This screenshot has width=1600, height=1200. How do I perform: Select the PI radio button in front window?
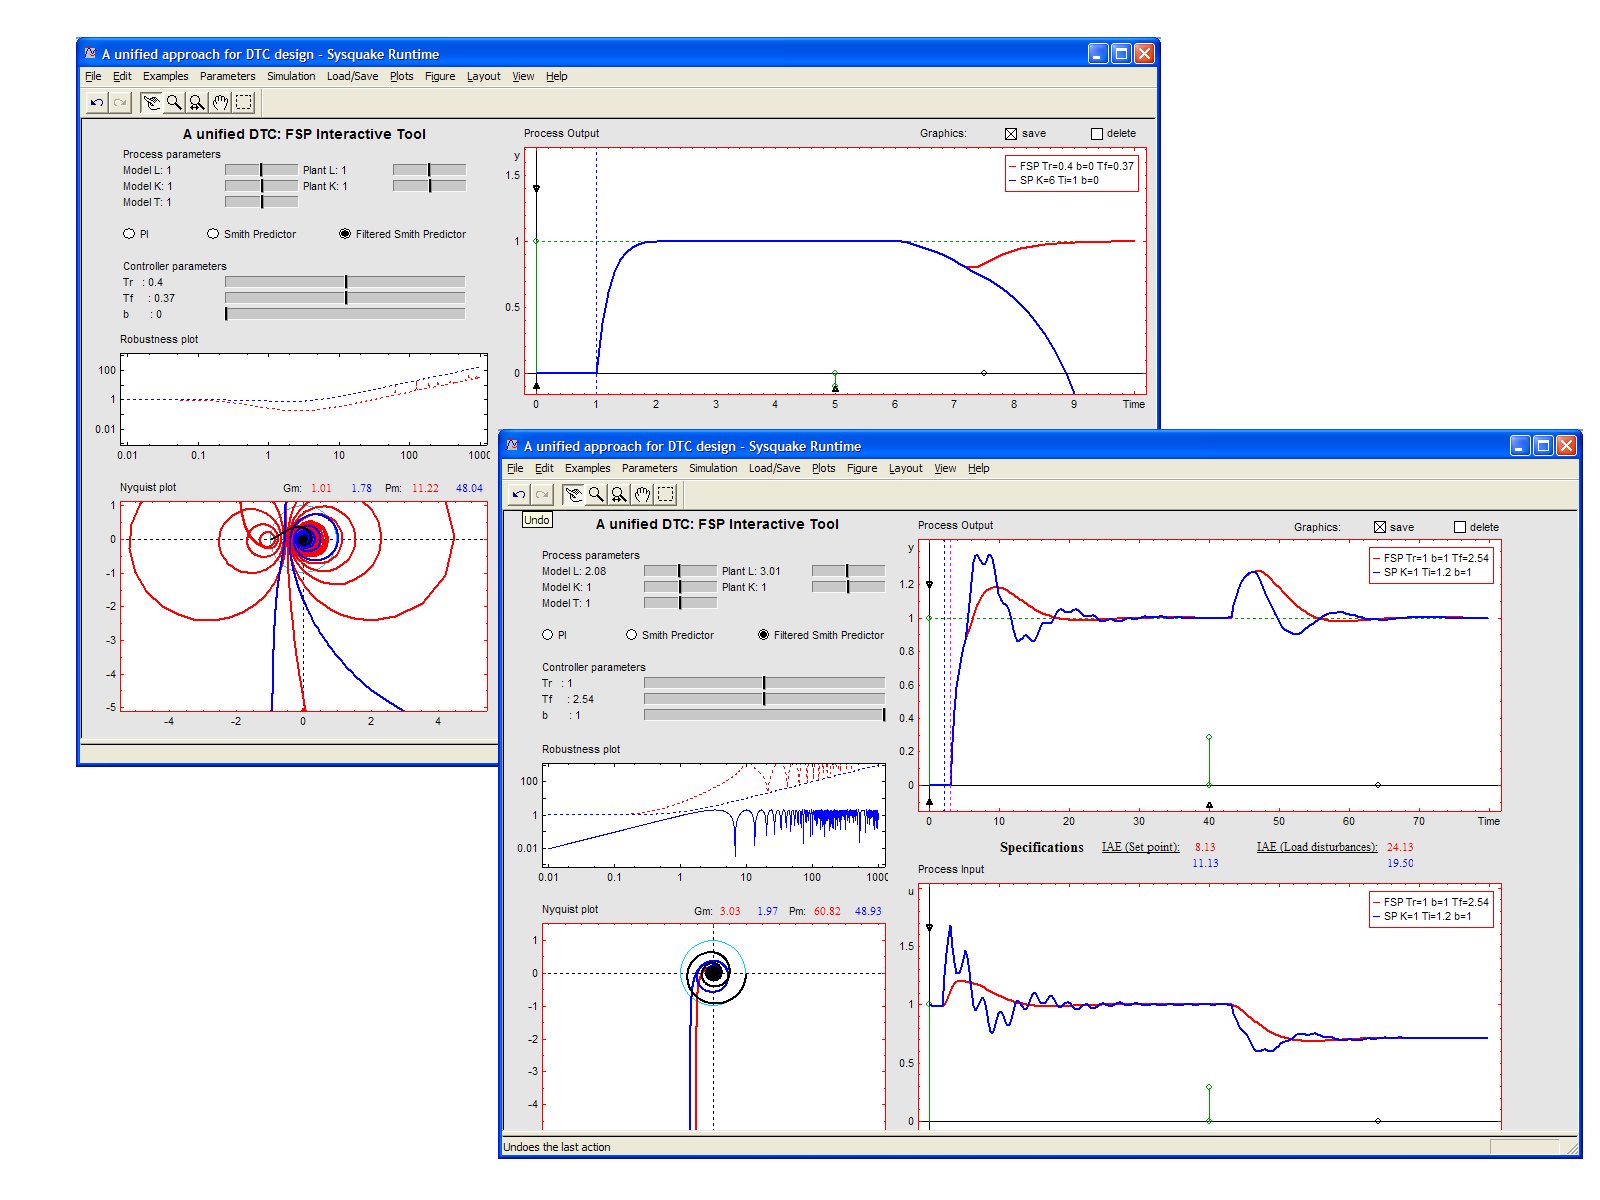548,635
